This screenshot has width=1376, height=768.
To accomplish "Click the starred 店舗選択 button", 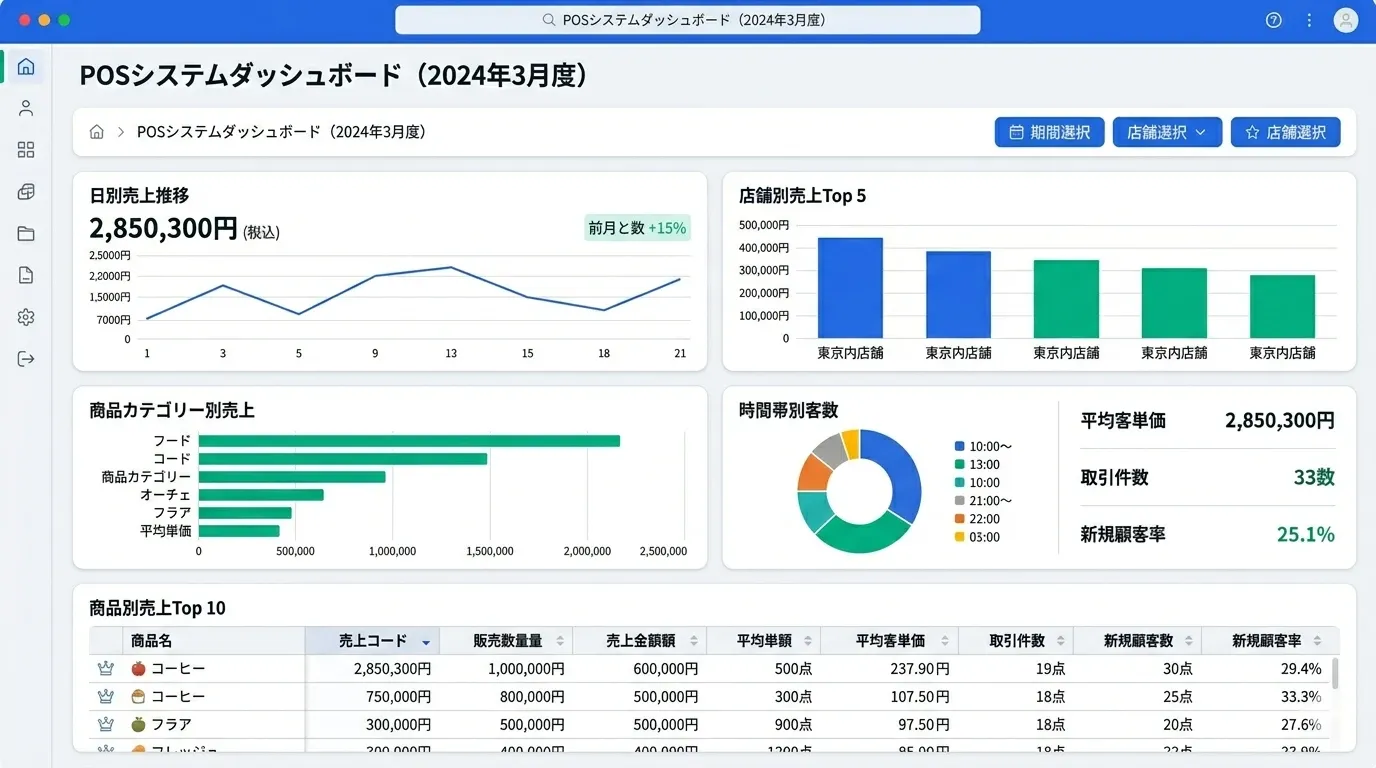I will tap(1285, 132).
